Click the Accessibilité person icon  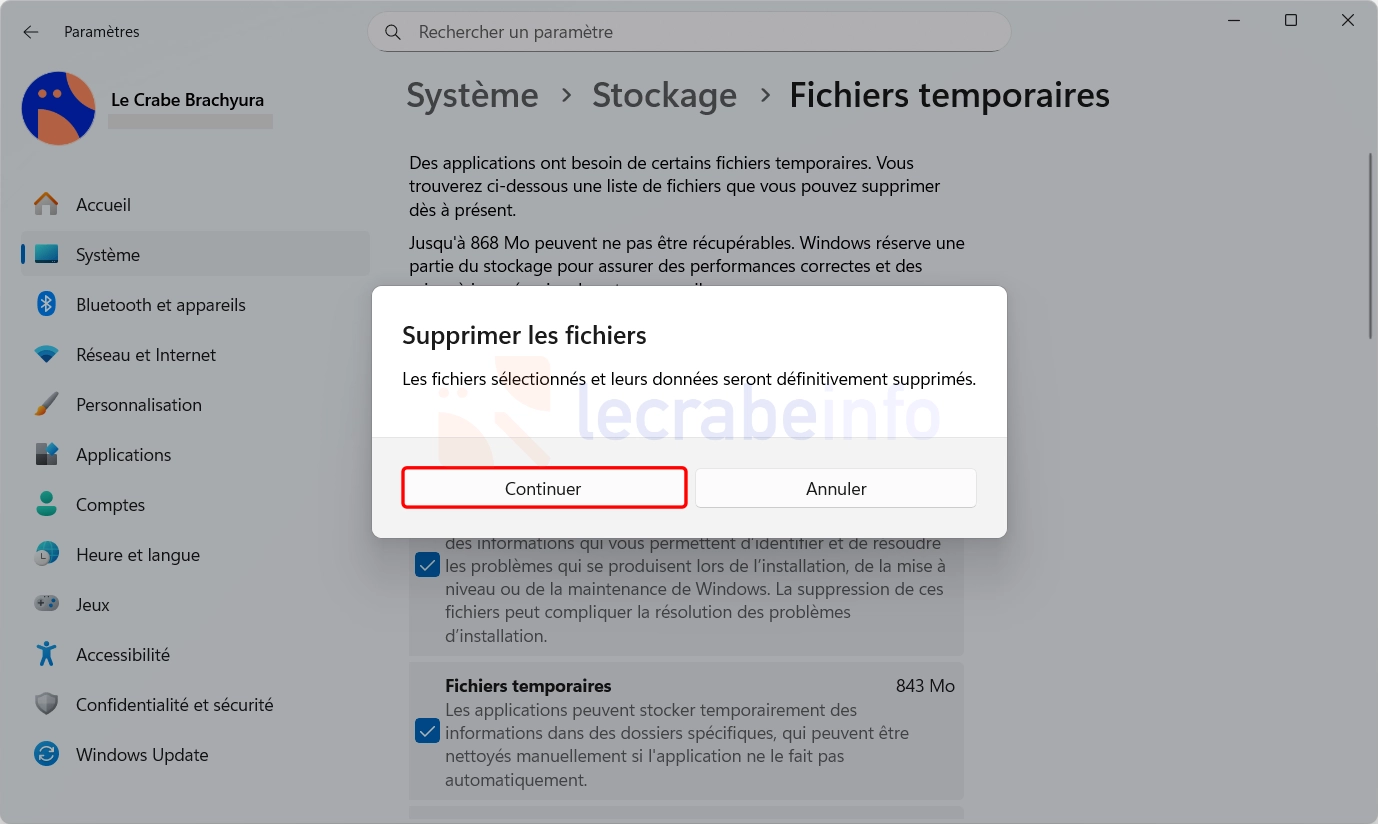46,654
